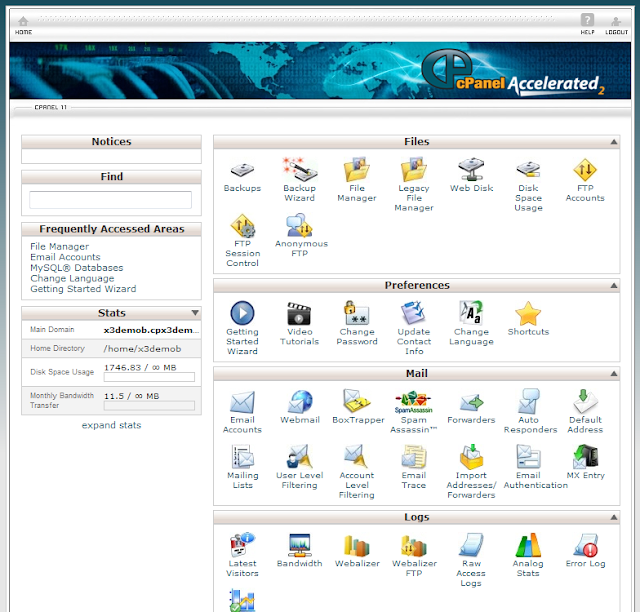Collapse the Files section
Screen dimensions: 640x612
pyautogui.click(x=613, y=142)
